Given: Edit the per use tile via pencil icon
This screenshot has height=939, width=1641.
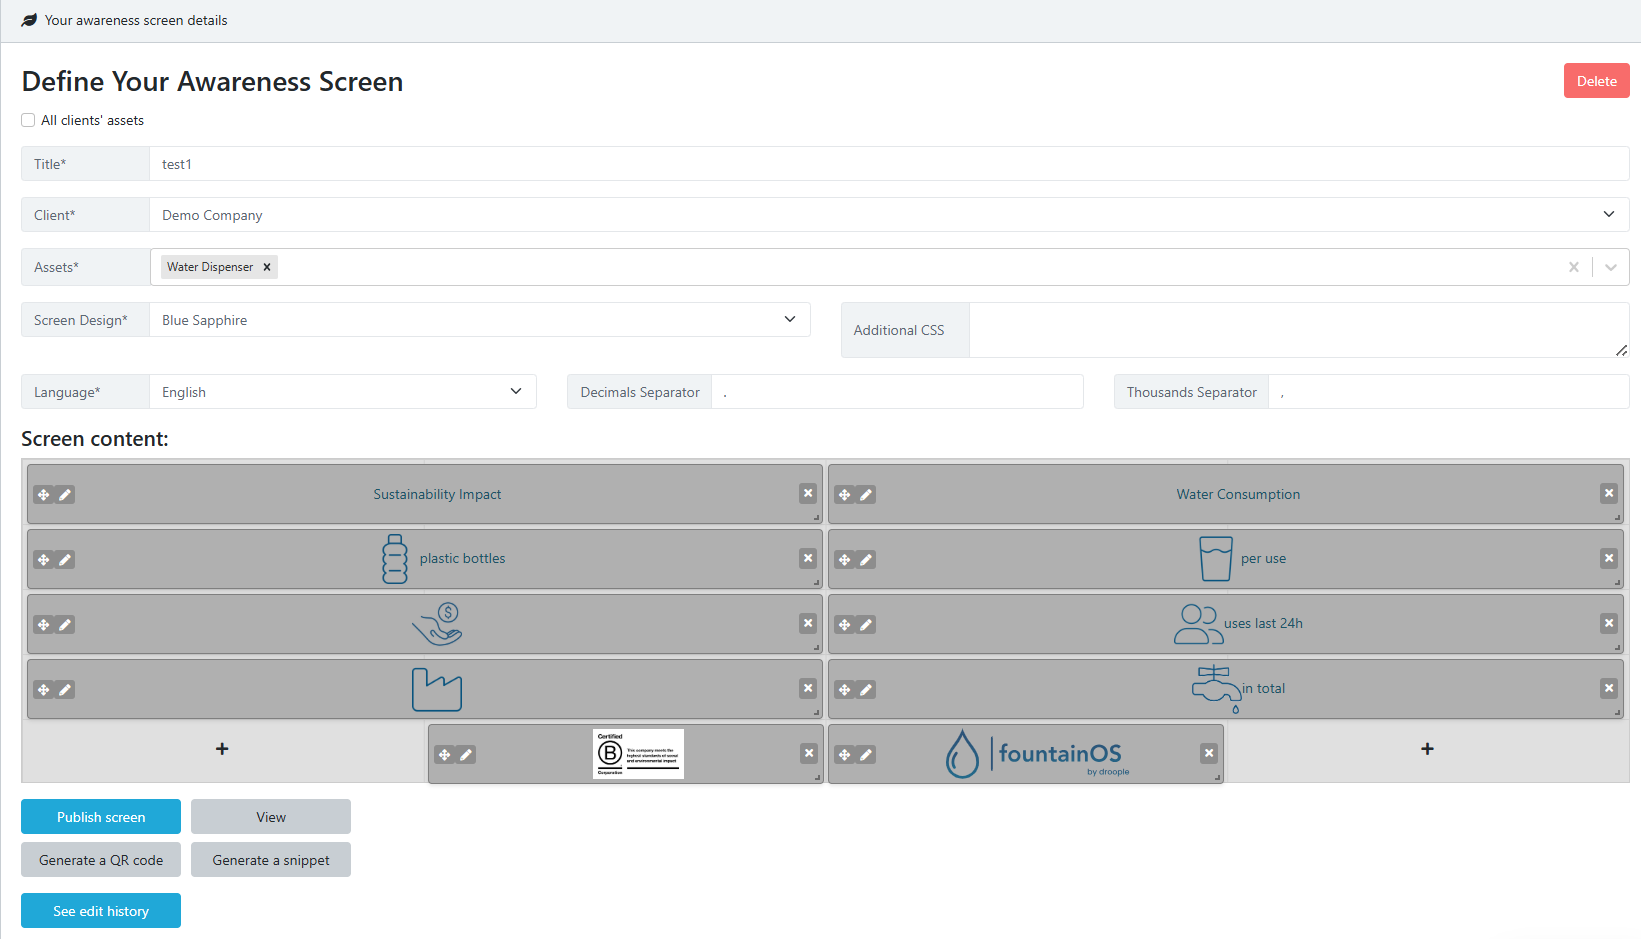Looking at the screenshot, I should [x=866, y=560].
